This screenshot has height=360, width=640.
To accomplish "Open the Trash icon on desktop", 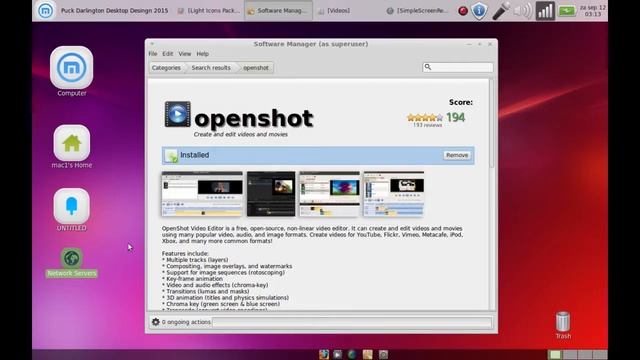I will point(563,322).
